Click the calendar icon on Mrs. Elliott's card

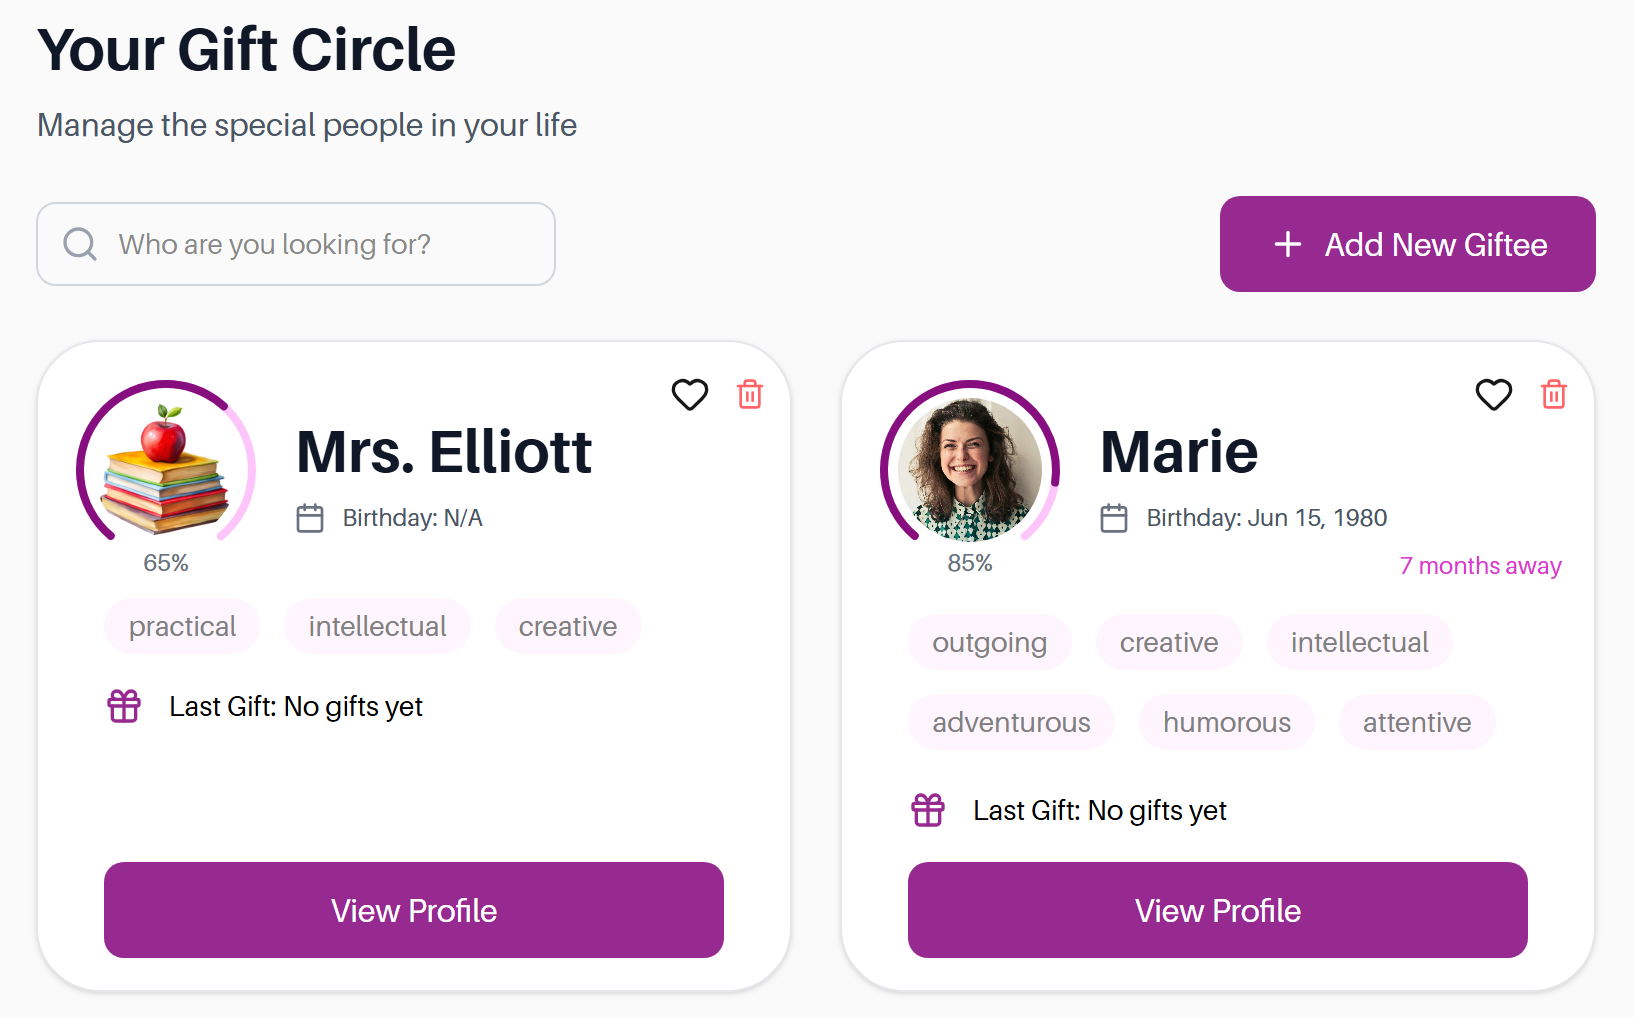[x=310, y=517]
